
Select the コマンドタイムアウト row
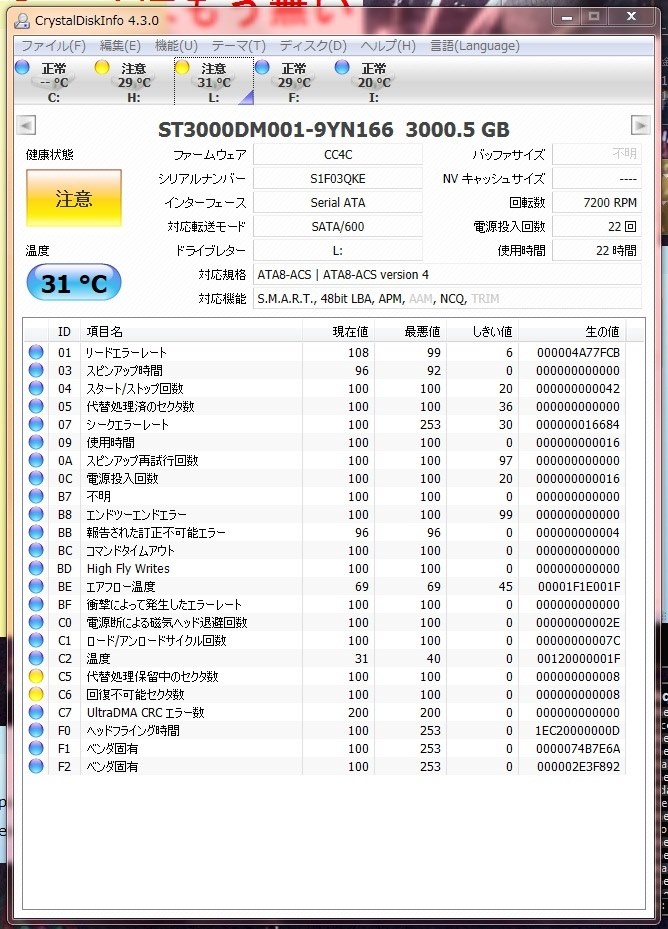(325, 550)
